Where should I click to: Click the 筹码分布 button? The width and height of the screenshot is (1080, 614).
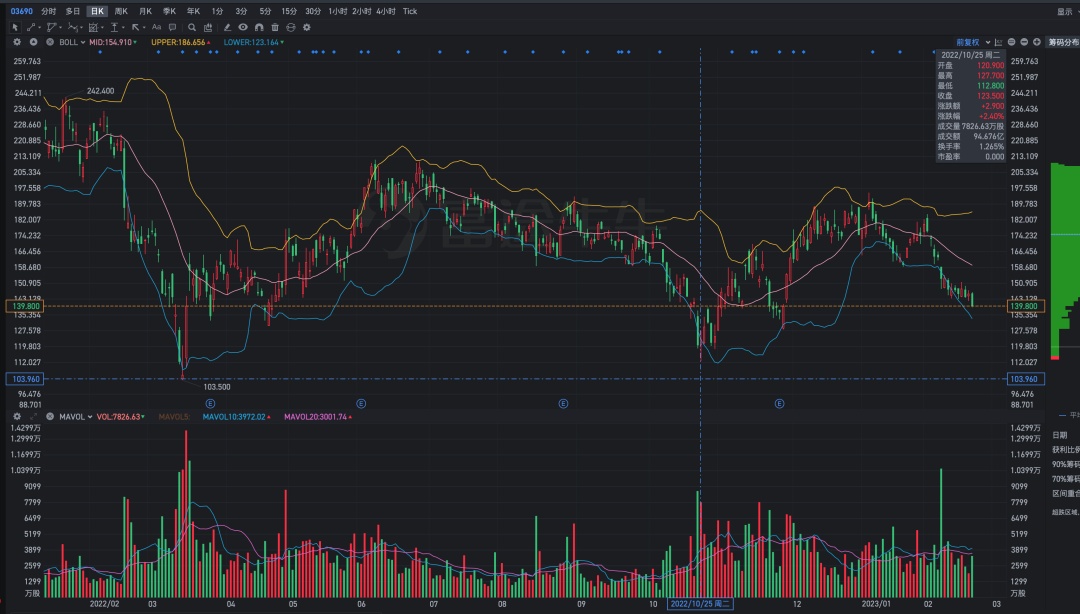pos(1062,42)
